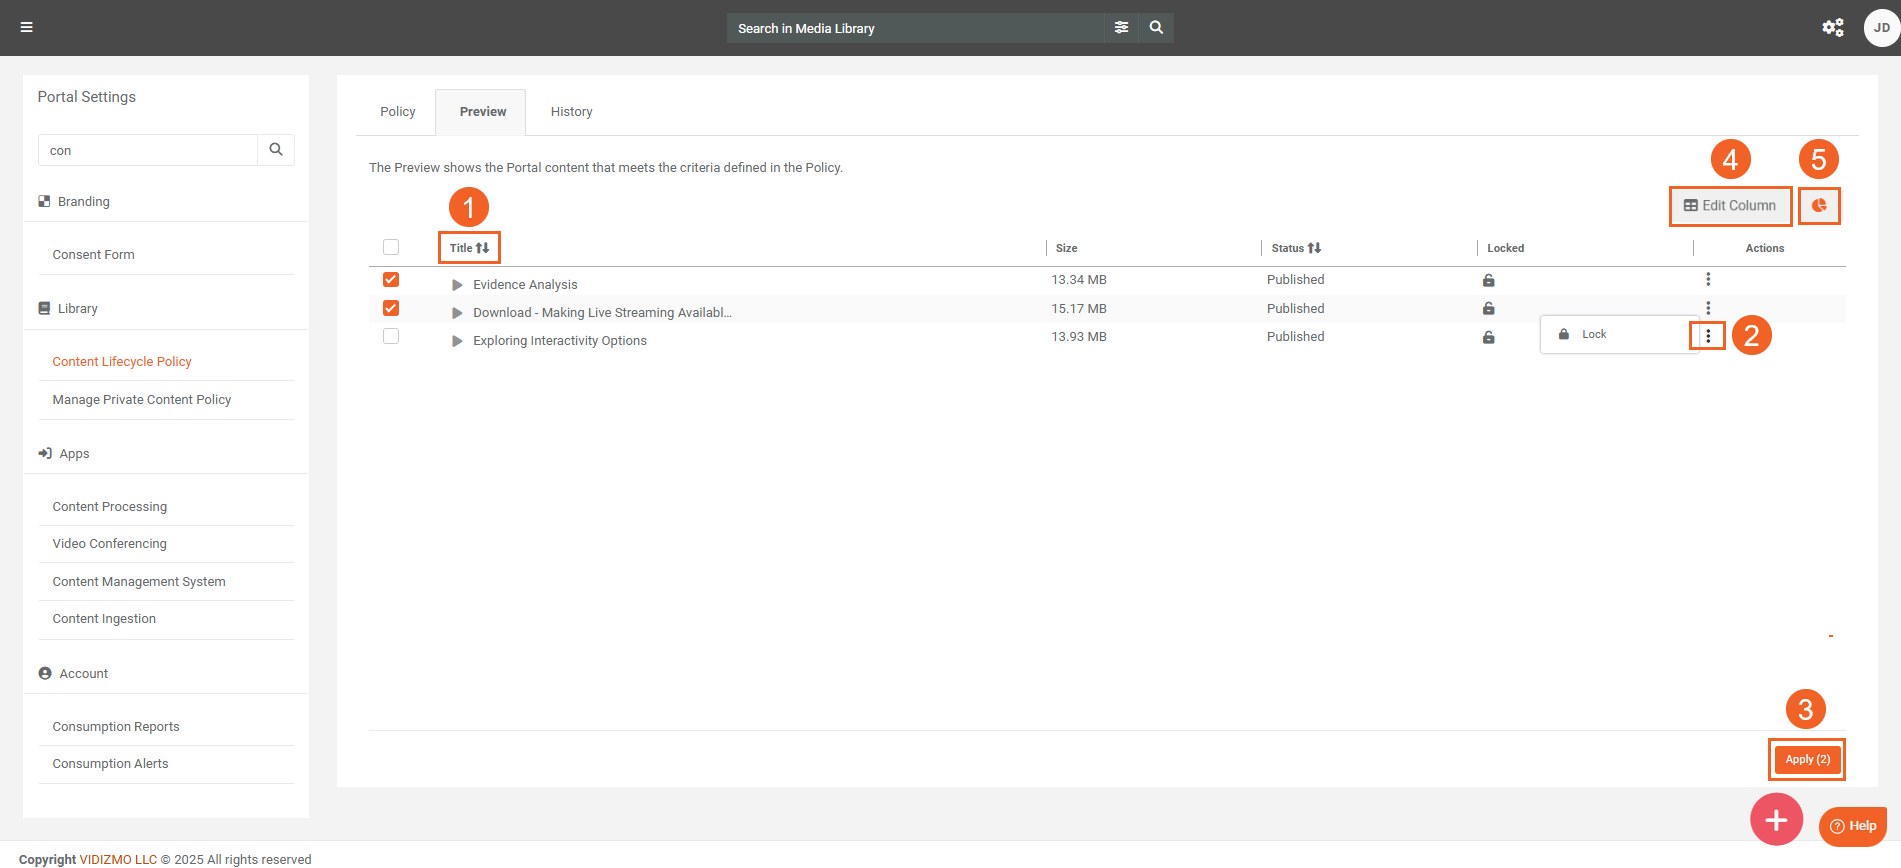Click the Media Library search magnifier icon
This screenshot has width=1901, height=868.
coord(1156,28)
